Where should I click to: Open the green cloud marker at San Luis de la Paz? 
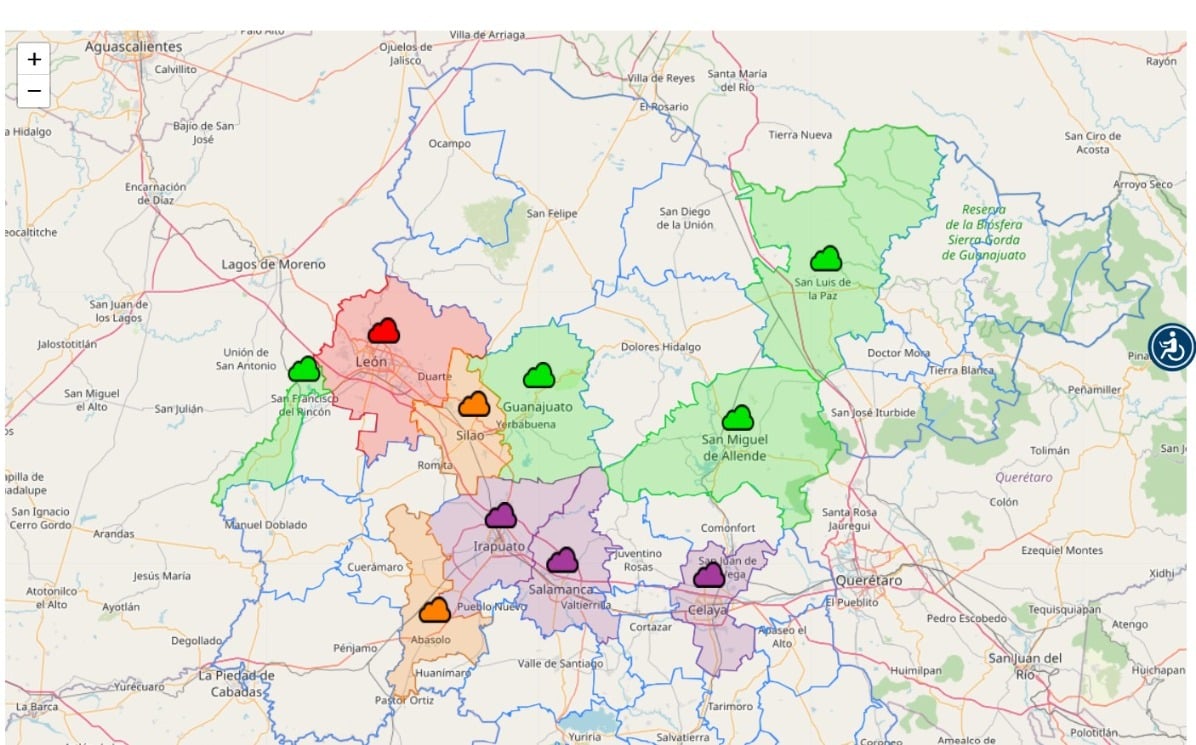(826, 260)
